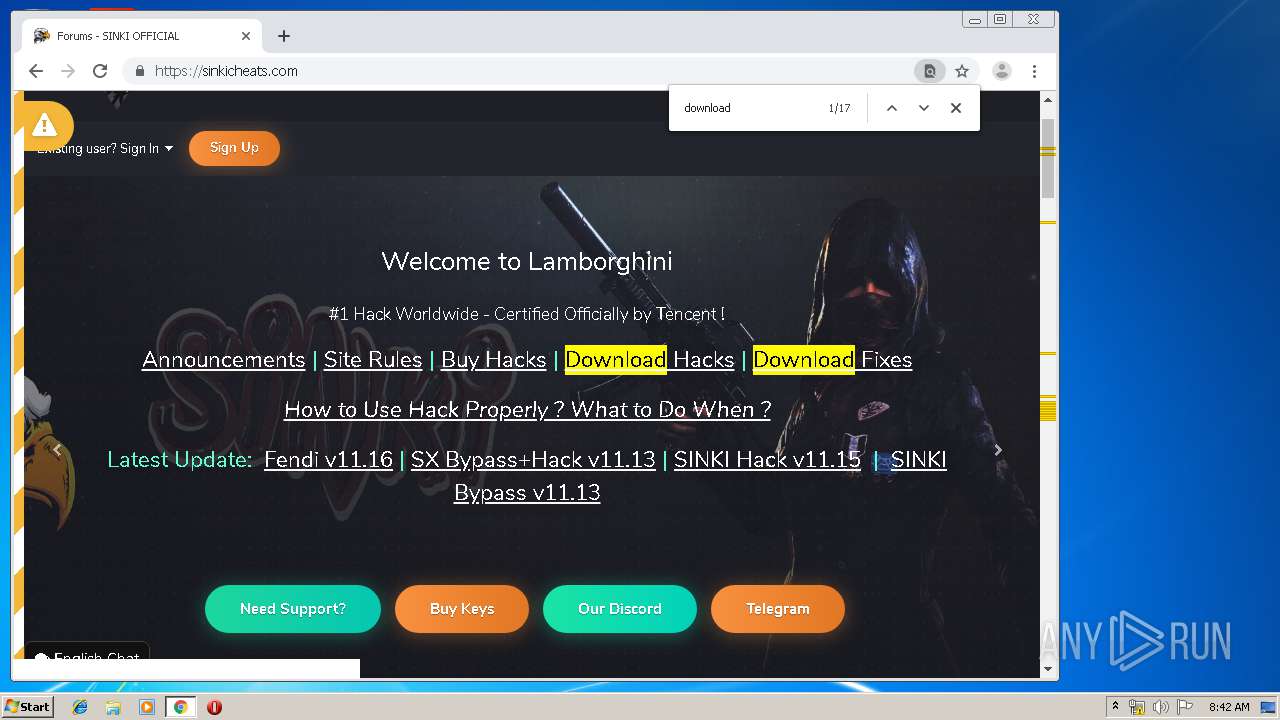
Task: Open the Download Fixes link
Action: coord(832,360)
